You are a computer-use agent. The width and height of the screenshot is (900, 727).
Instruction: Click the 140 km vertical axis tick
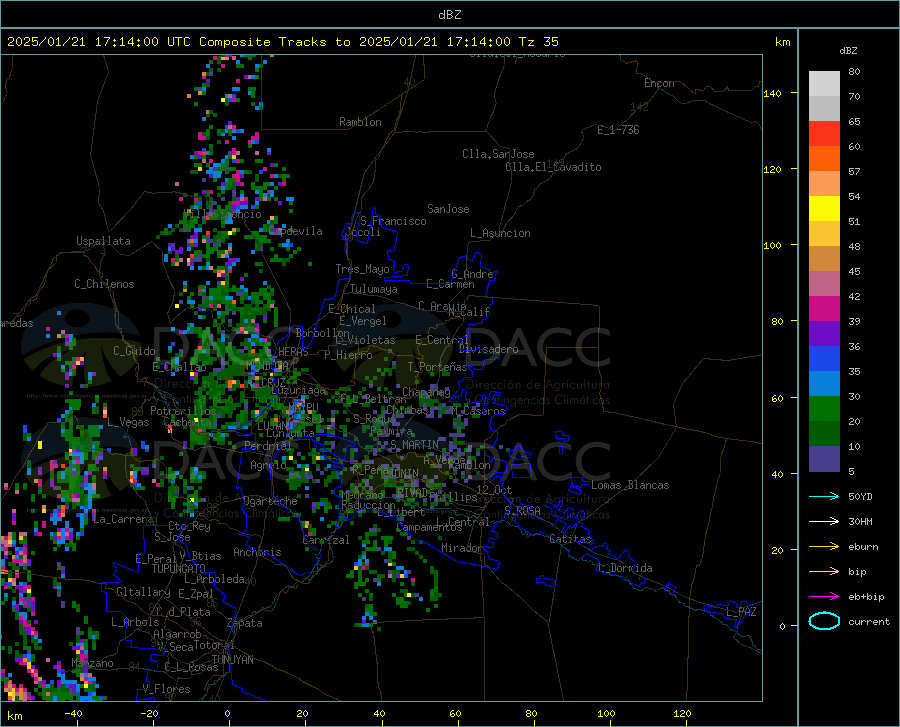point(772,93)
